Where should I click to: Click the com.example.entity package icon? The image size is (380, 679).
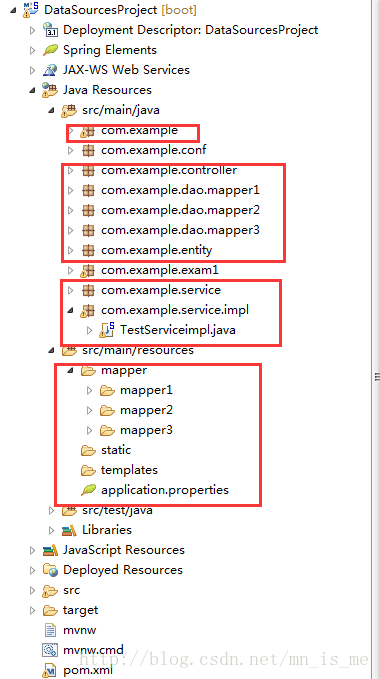tap(88, 250)
